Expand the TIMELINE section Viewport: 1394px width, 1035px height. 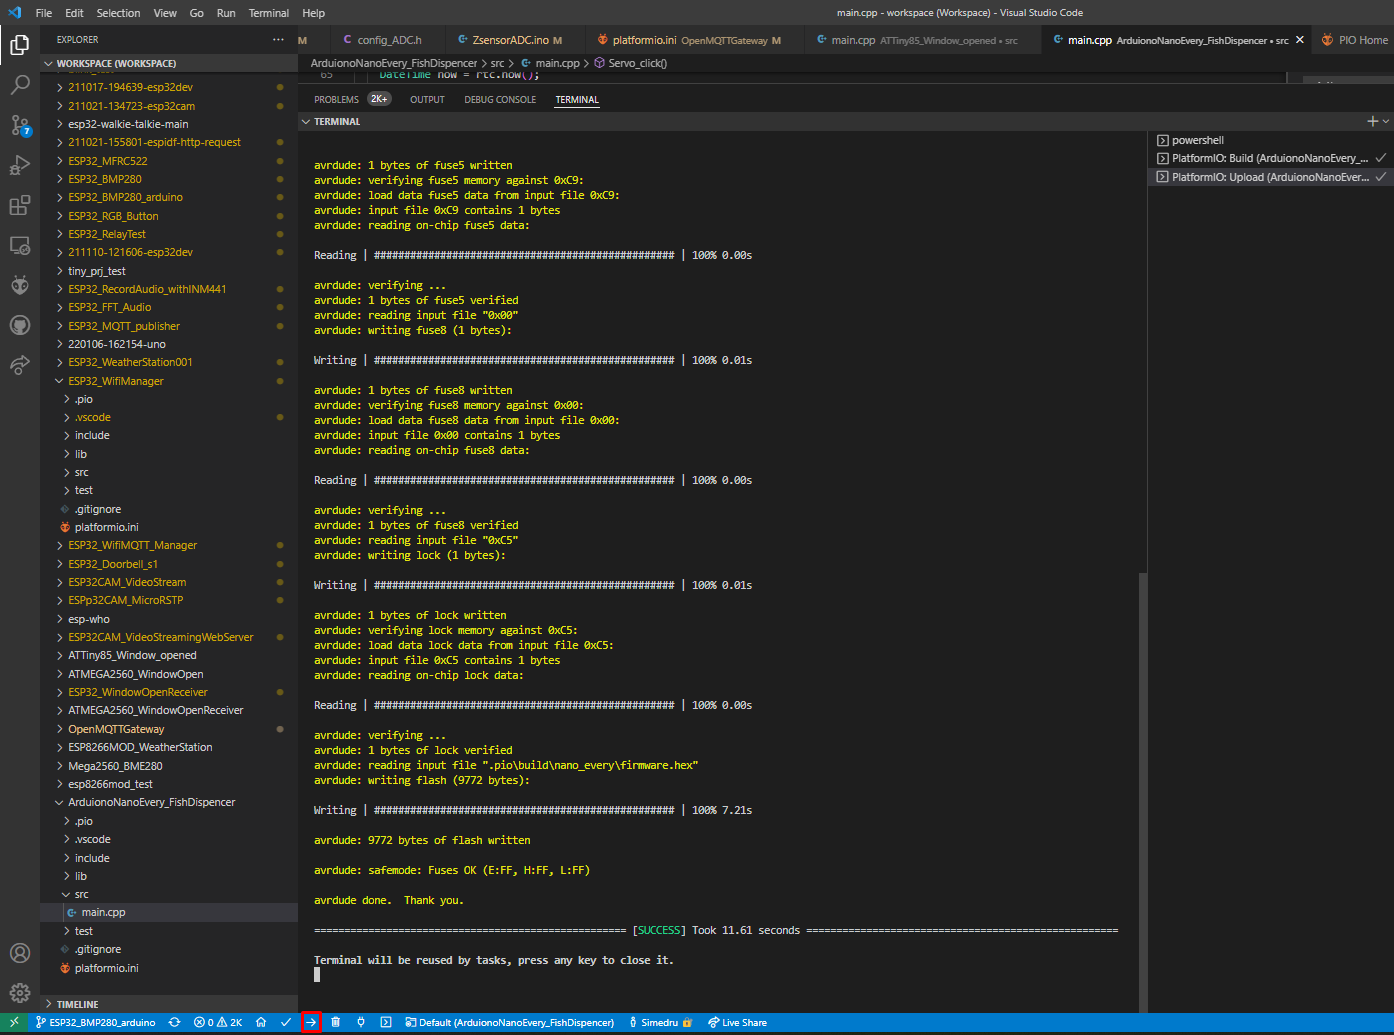[x=169, y=1004]
